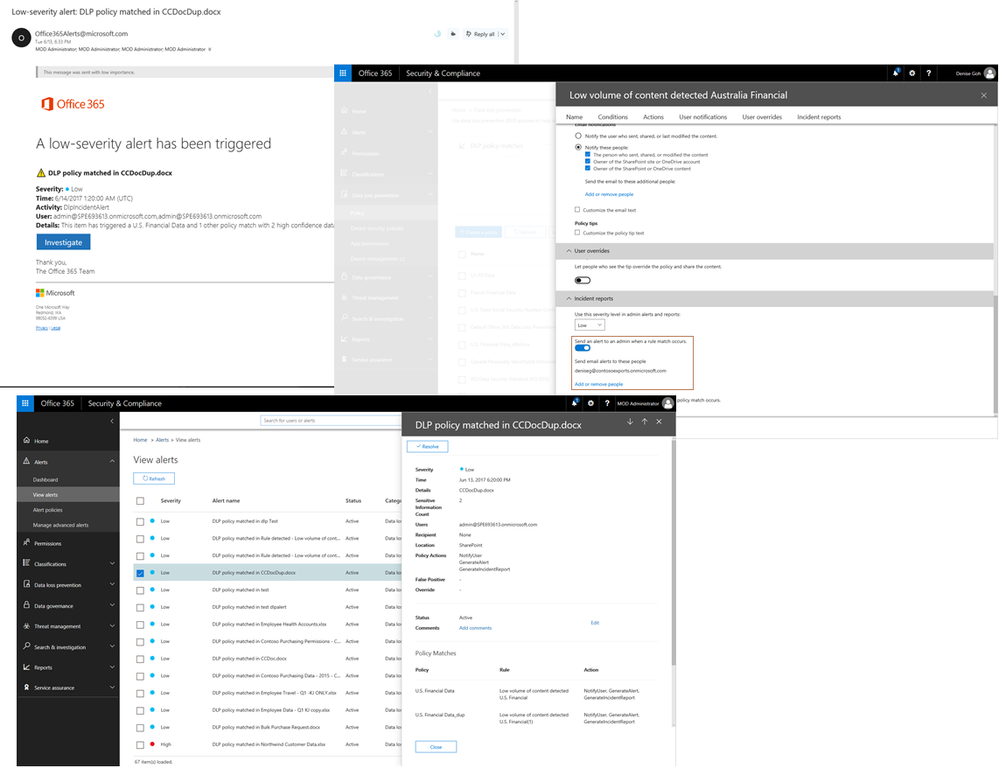
Task: Open the app launcher waffle in lower window
Action: click(25, 403)
